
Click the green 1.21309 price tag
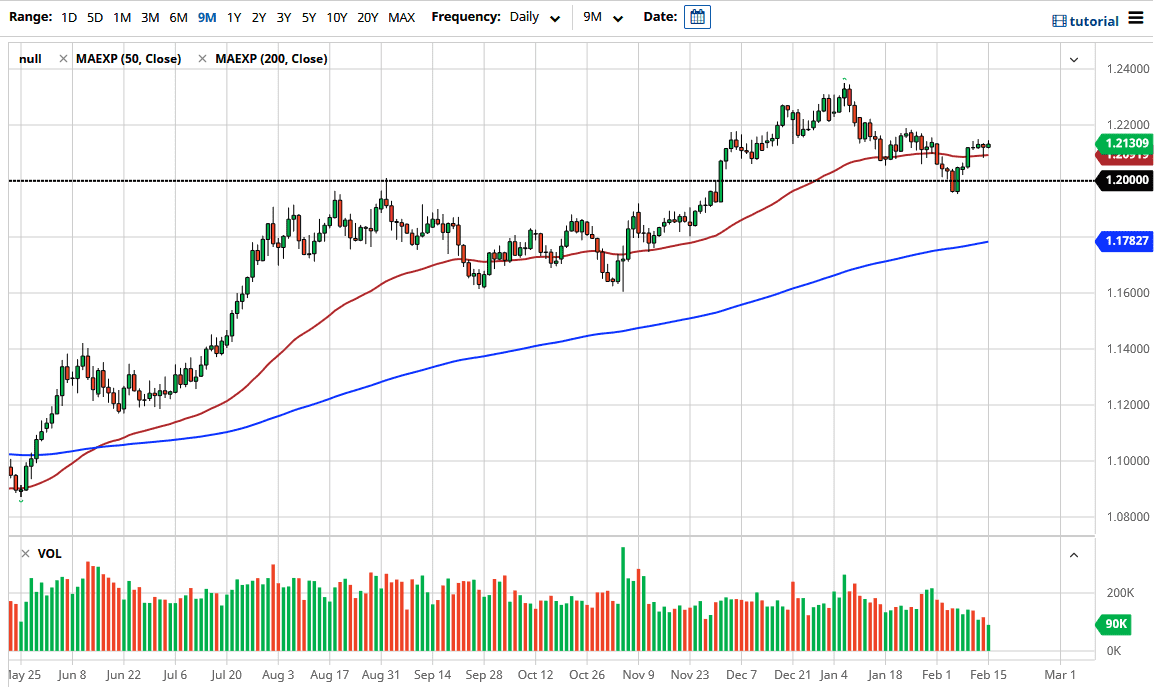point(1125,143)
